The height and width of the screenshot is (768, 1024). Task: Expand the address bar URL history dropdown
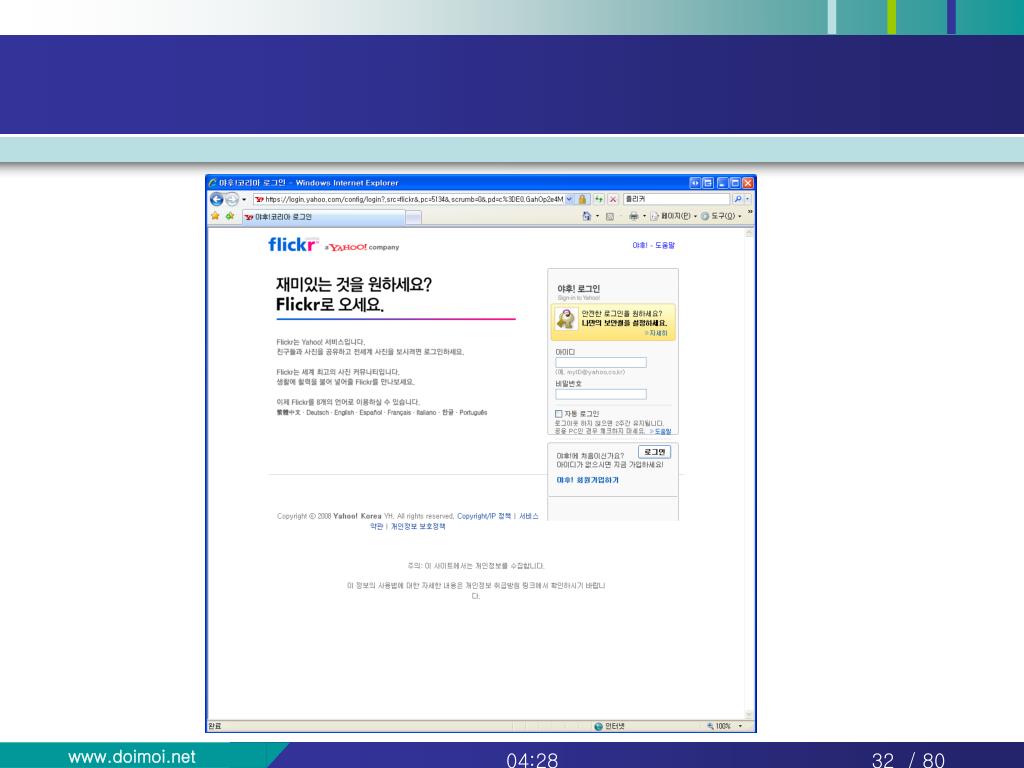569,199
